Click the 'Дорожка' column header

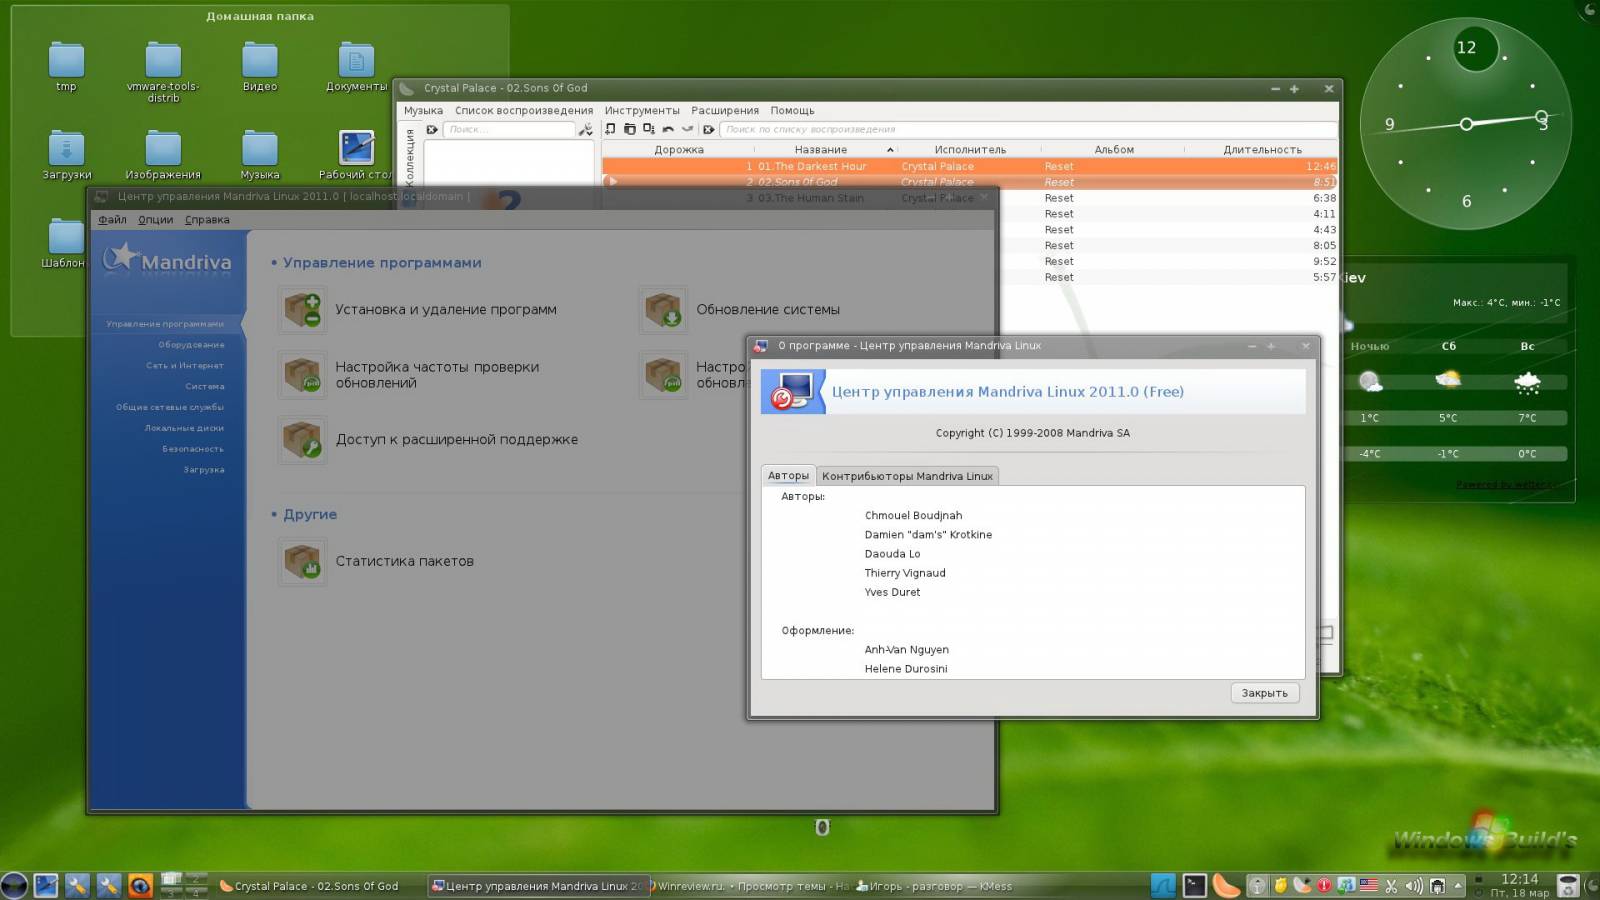[x=679, y=150]
